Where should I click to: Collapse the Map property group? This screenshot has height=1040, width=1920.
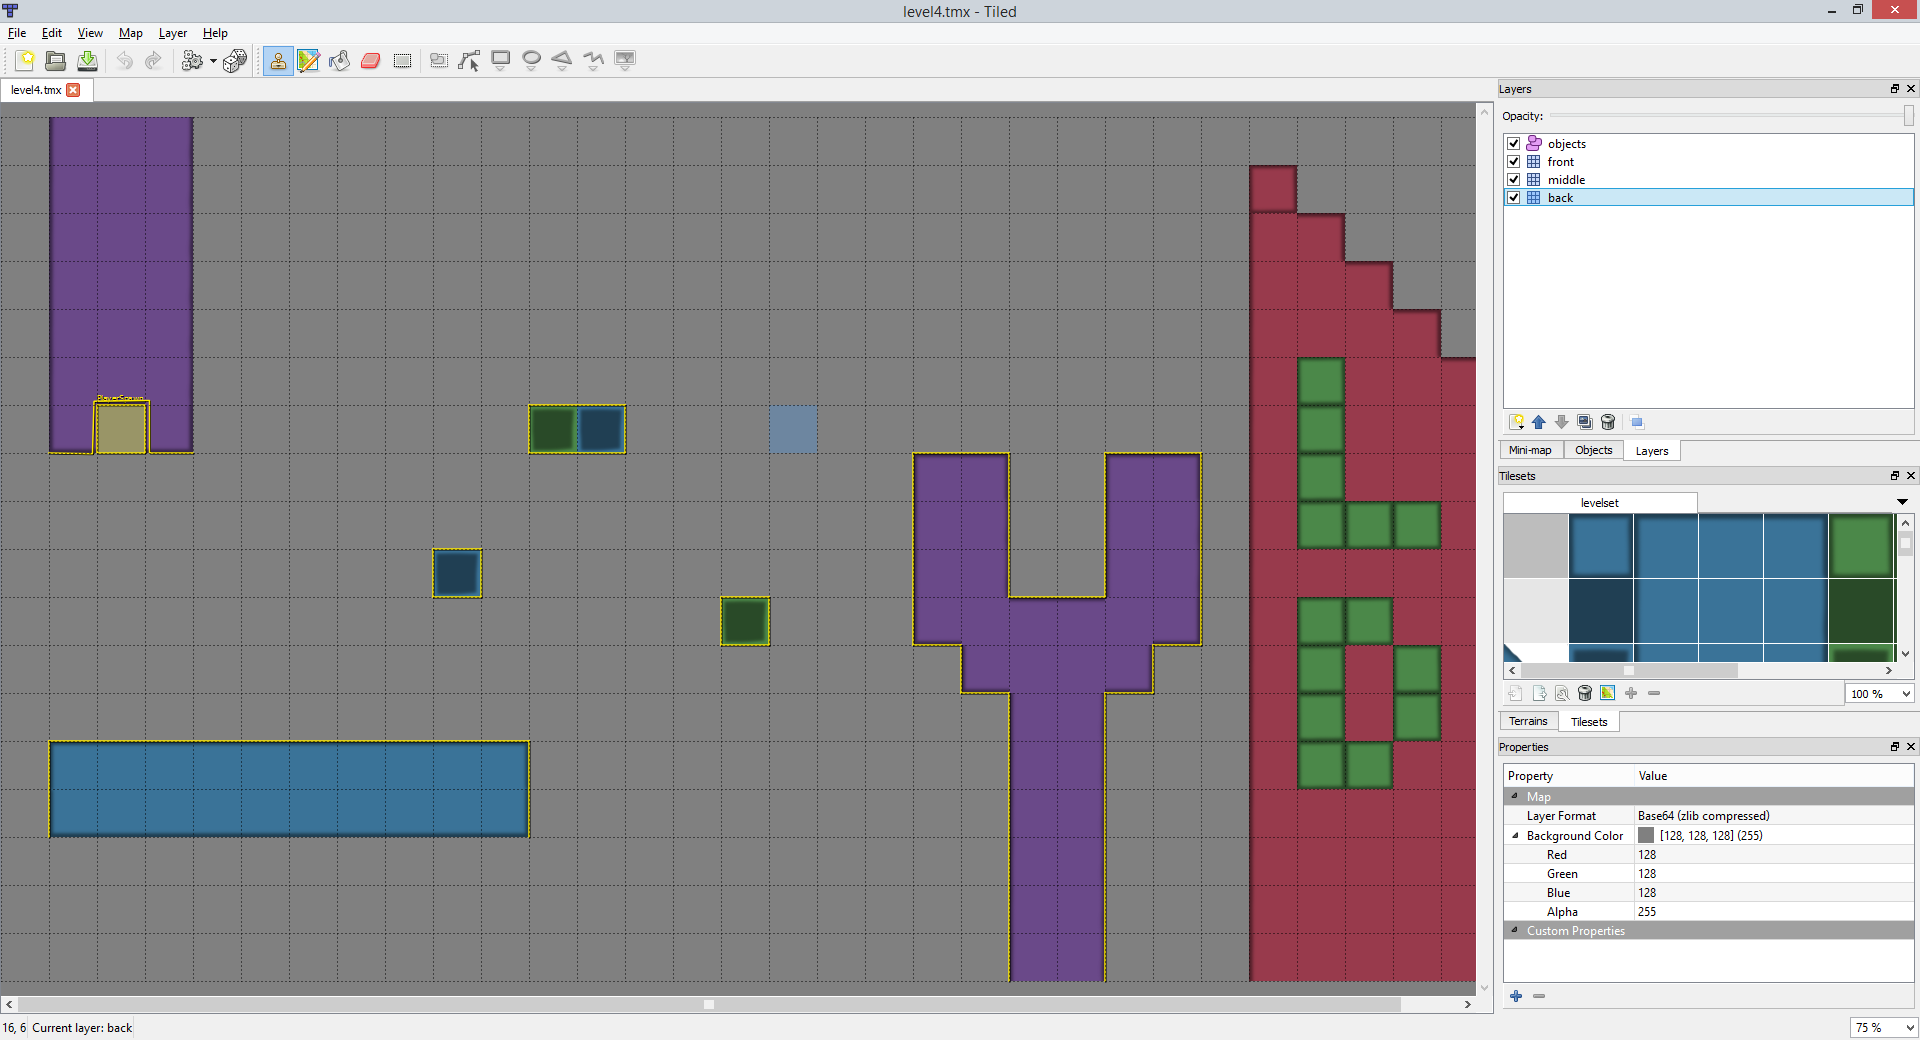[x=1515, y=797]
